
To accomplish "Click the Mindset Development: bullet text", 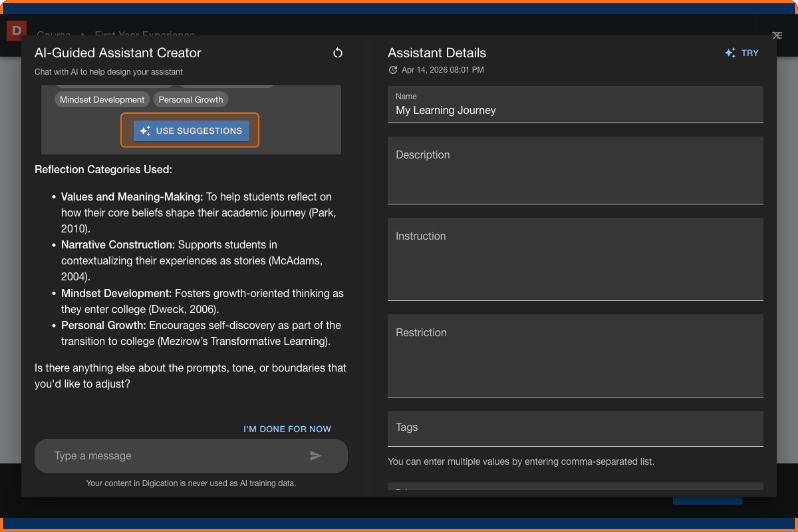I will pos(202,301).
